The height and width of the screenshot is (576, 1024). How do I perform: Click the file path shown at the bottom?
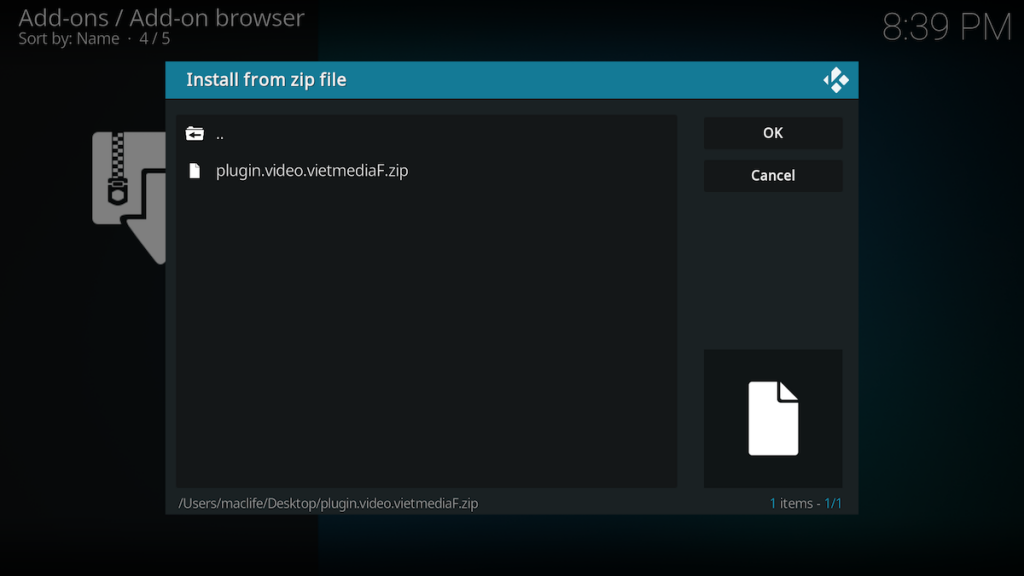328,503
